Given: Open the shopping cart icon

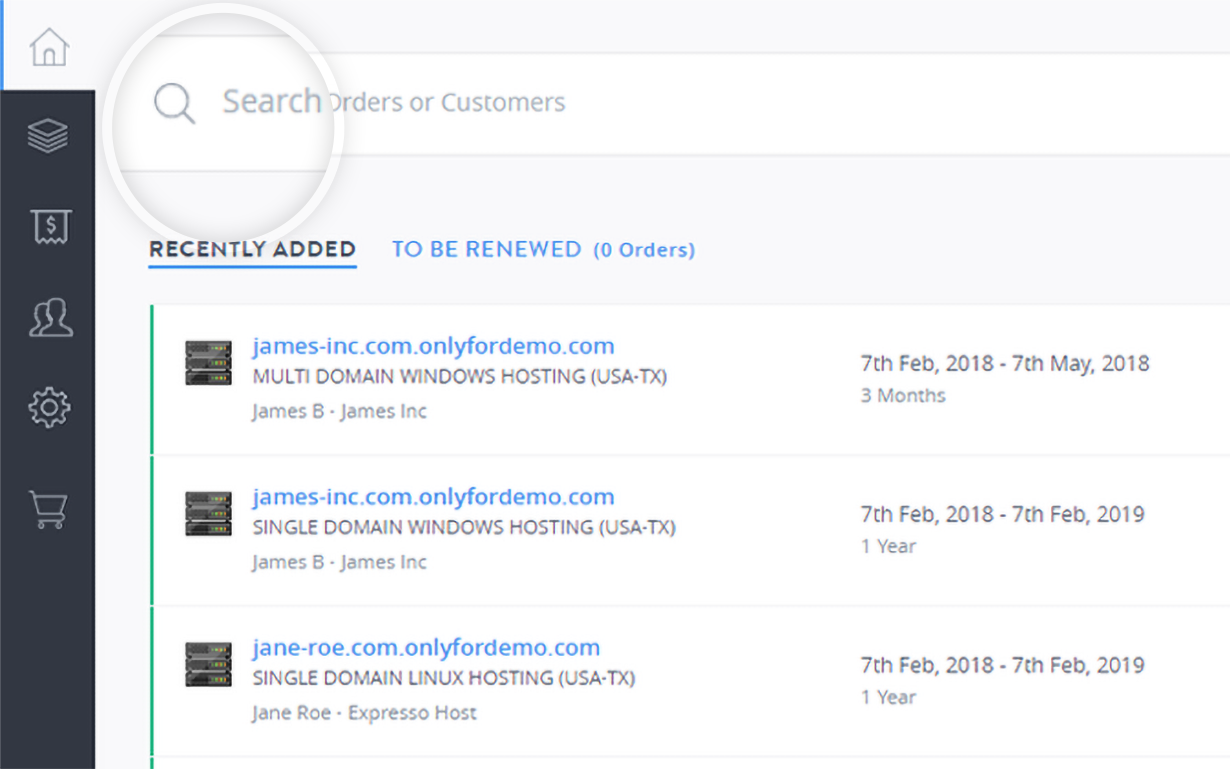Looking at the screenshot, I should [49, 509].
